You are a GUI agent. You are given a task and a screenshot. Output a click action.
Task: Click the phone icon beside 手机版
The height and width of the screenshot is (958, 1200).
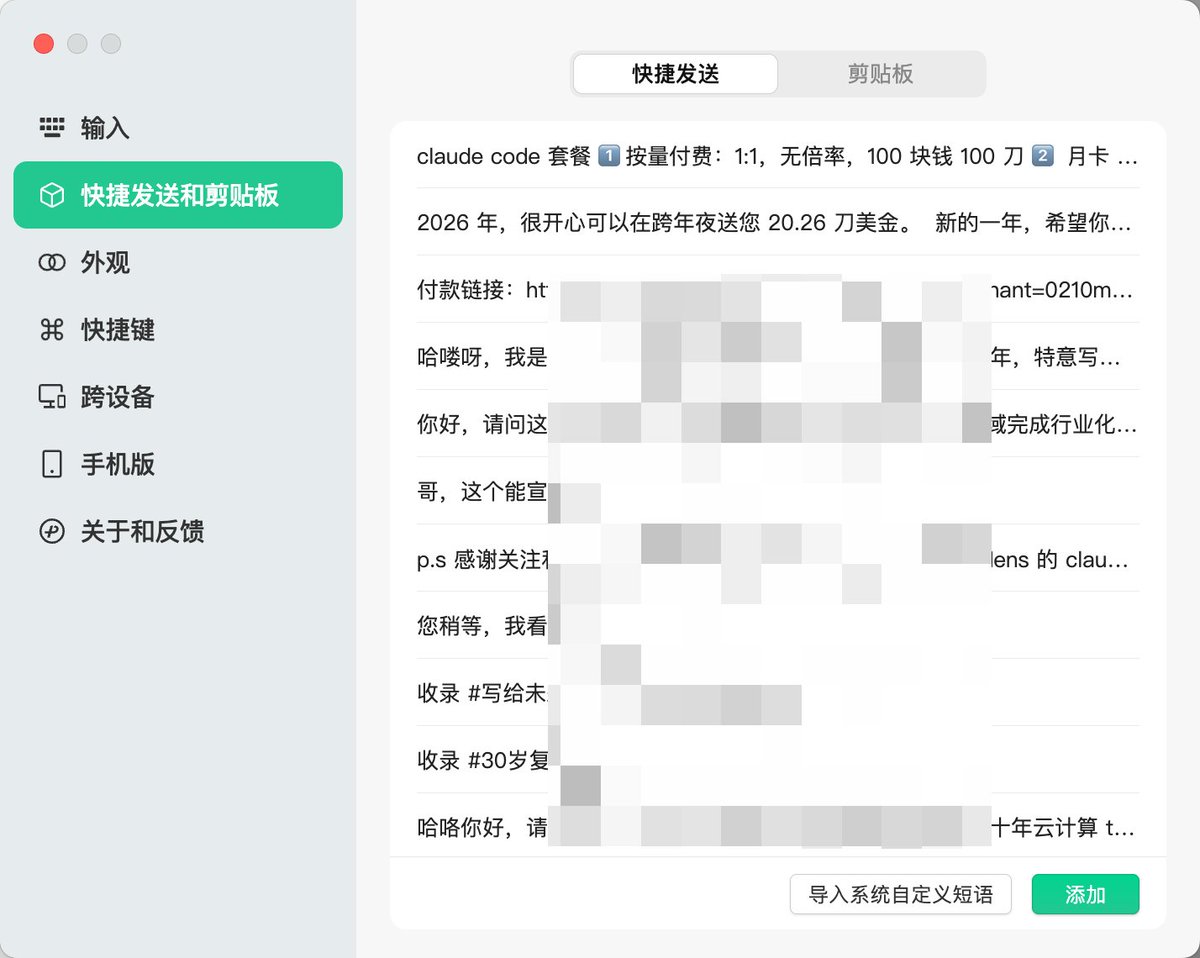point(51,463)
